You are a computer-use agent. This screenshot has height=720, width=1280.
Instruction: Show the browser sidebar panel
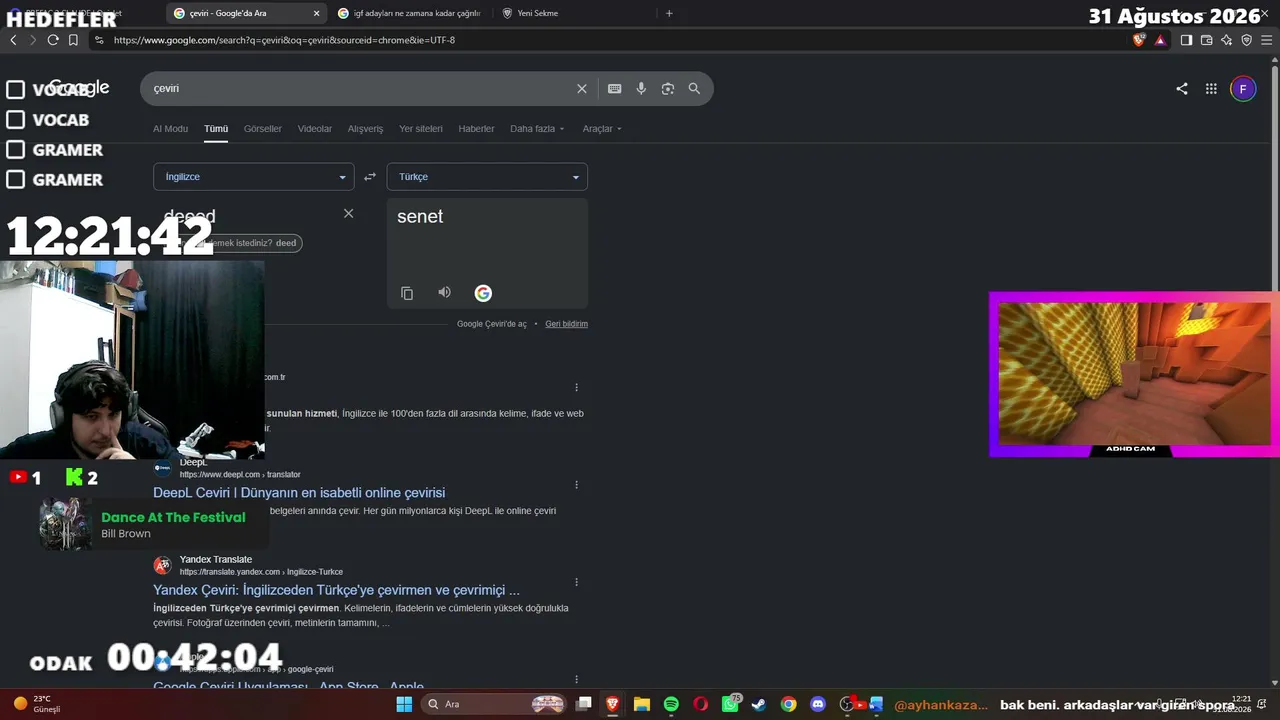click(x=1186, y=40)
